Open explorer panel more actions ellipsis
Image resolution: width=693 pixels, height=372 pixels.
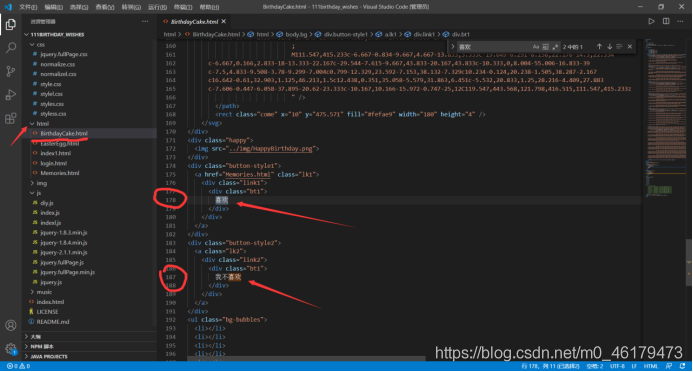pyautogui.click(x=145, y=21)
